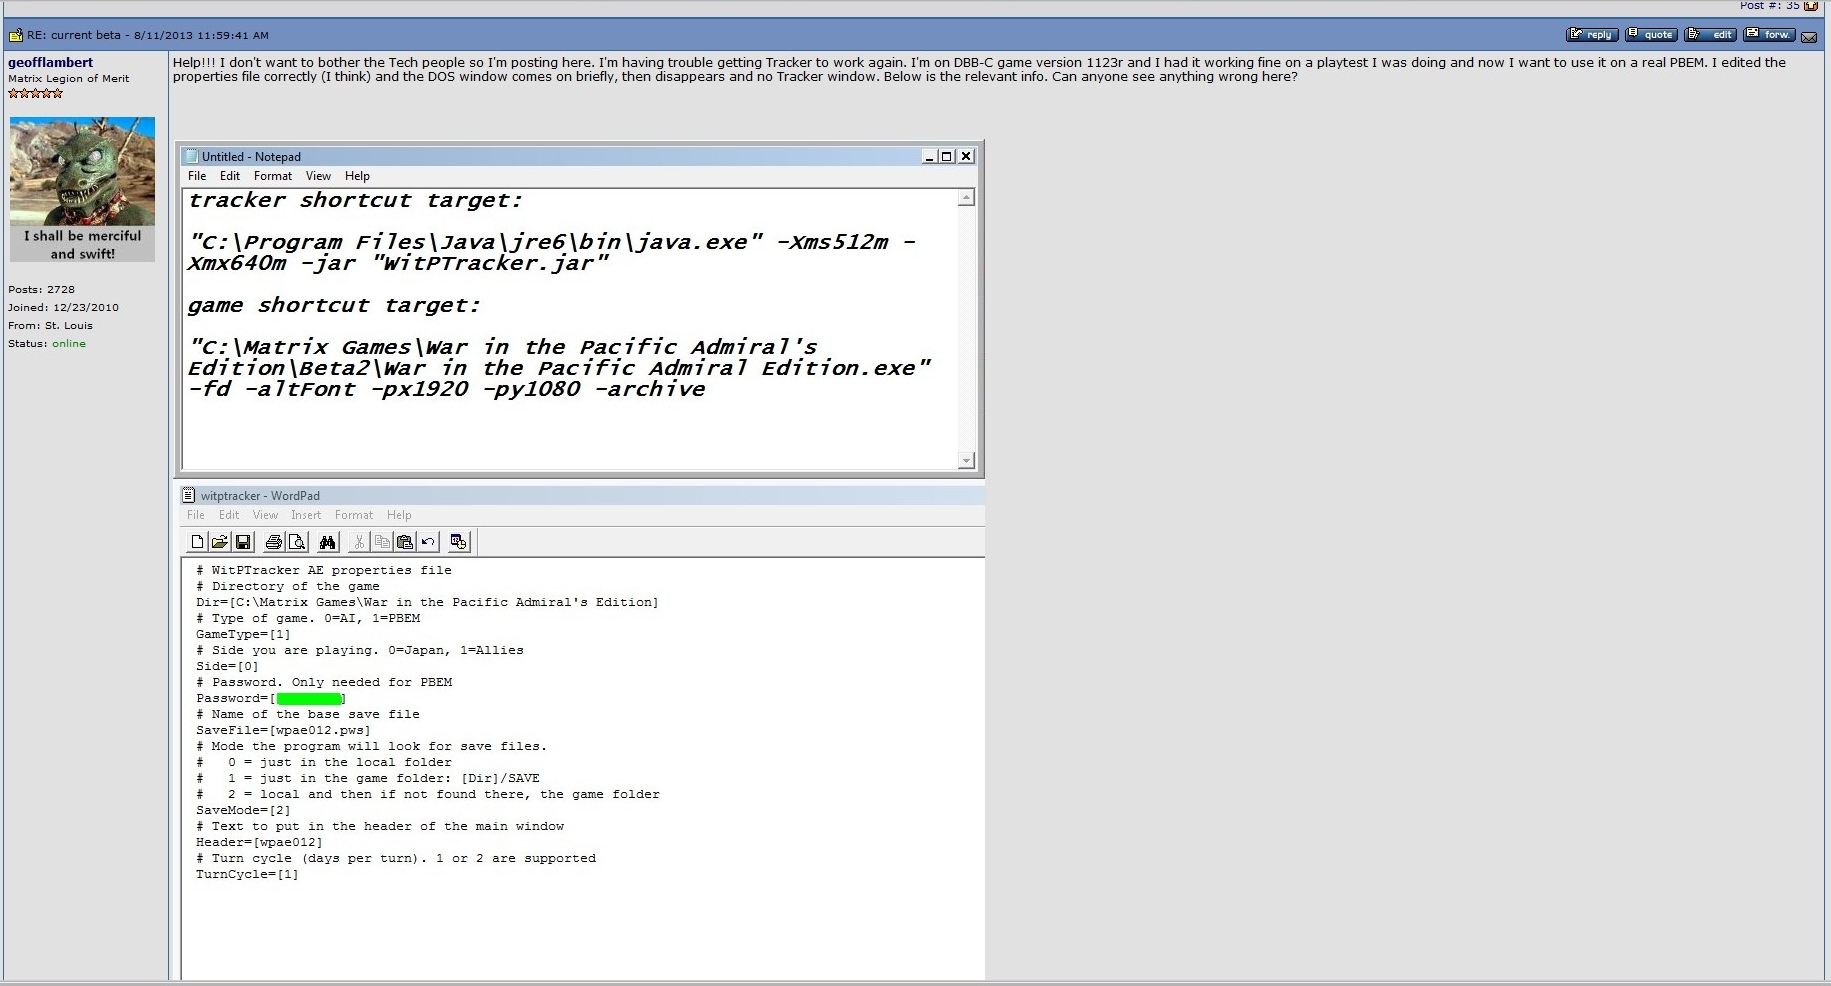Open the Help menu in WordPad
Viewport: 1831px width, 986px height.
(x=399, y=515)
